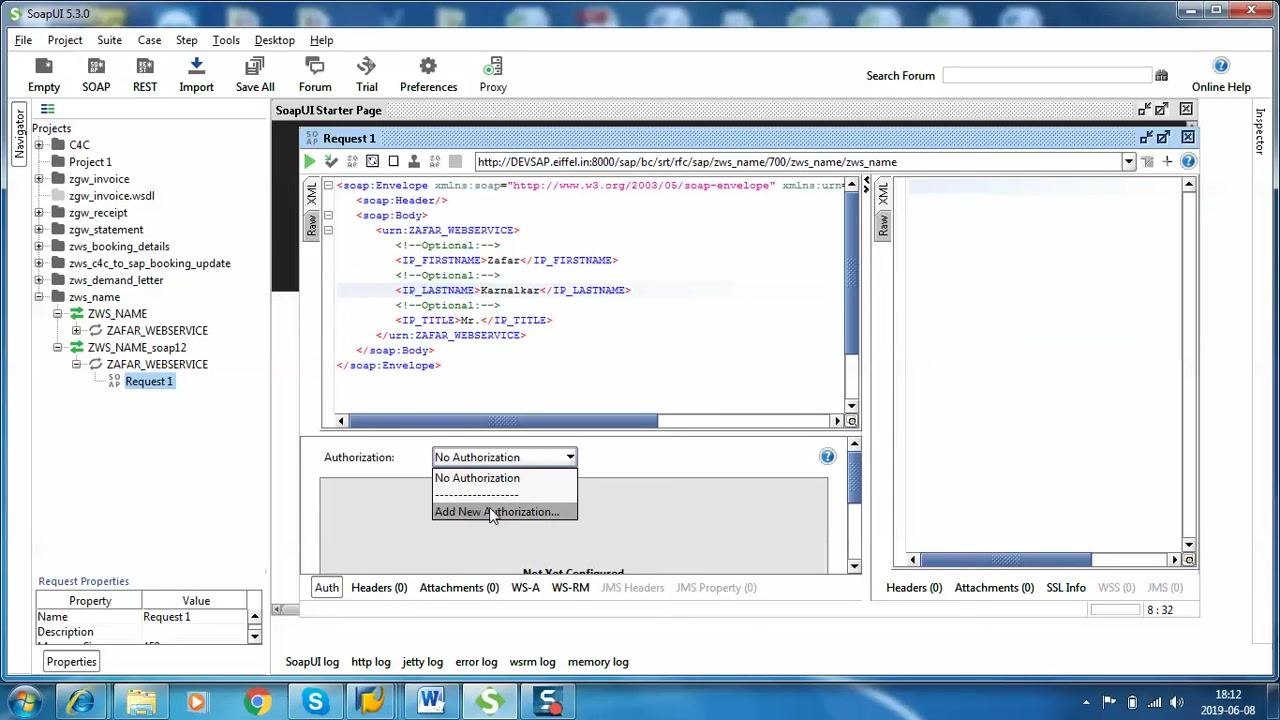Click the Authorization help icon
This screenshot has width=1280, height=720.
tap(827, 457)
